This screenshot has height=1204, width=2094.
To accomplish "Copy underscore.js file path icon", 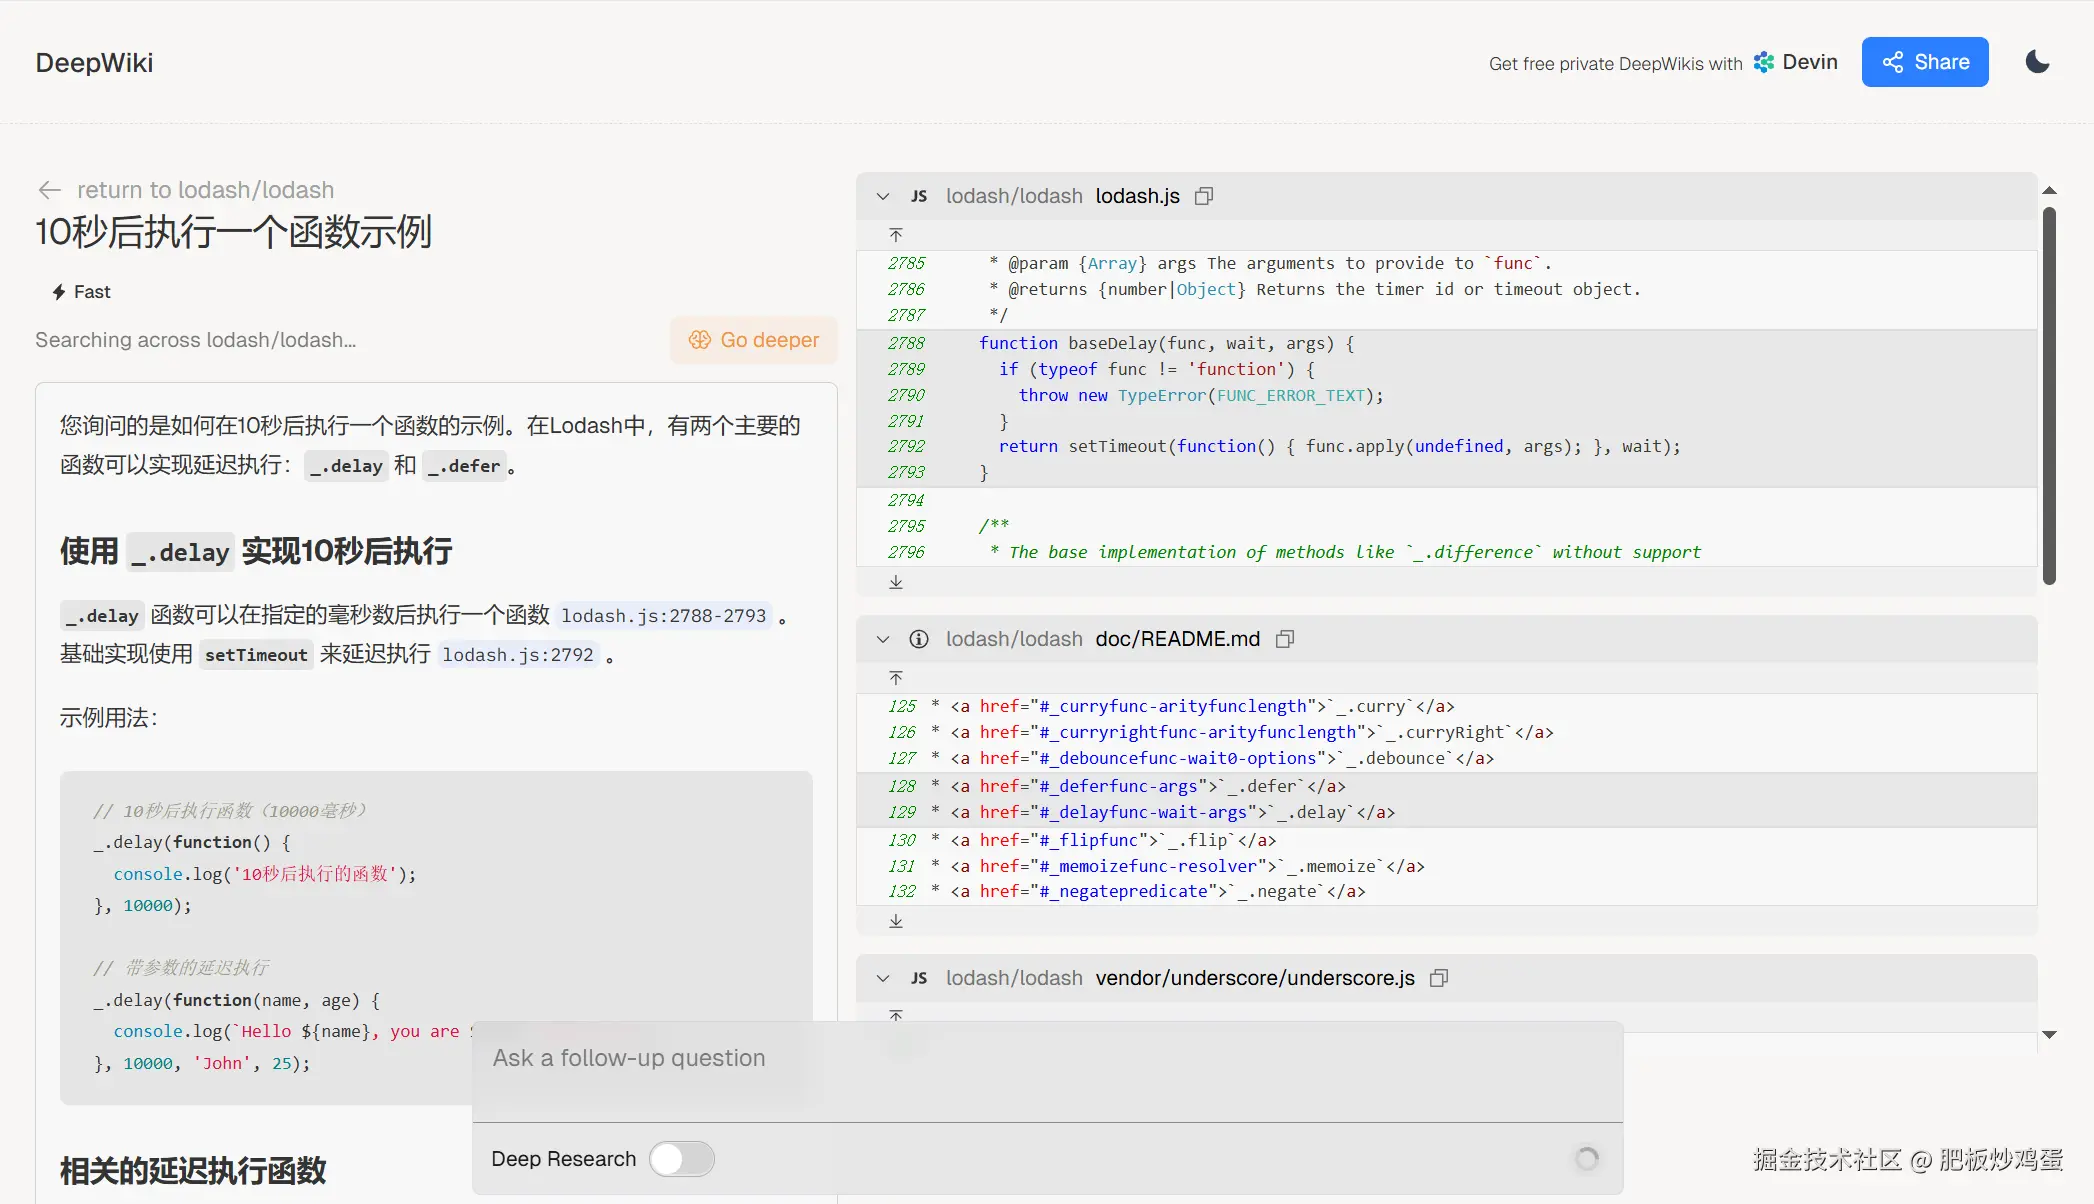I will [1439, 978].
